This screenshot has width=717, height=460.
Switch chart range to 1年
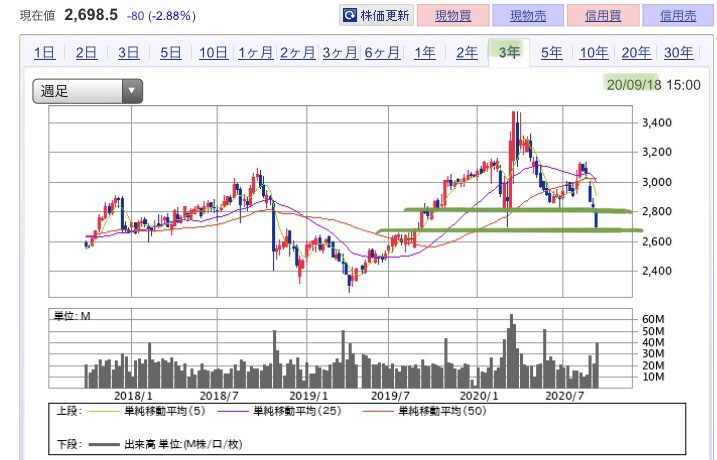[425, 53]
